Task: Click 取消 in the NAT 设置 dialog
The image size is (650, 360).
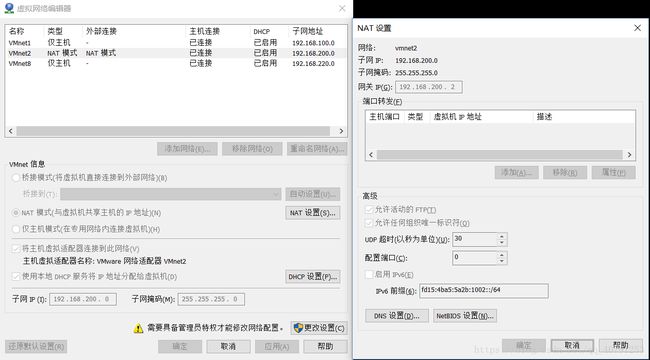Action: pyautogui.click(x=572, y=345)
